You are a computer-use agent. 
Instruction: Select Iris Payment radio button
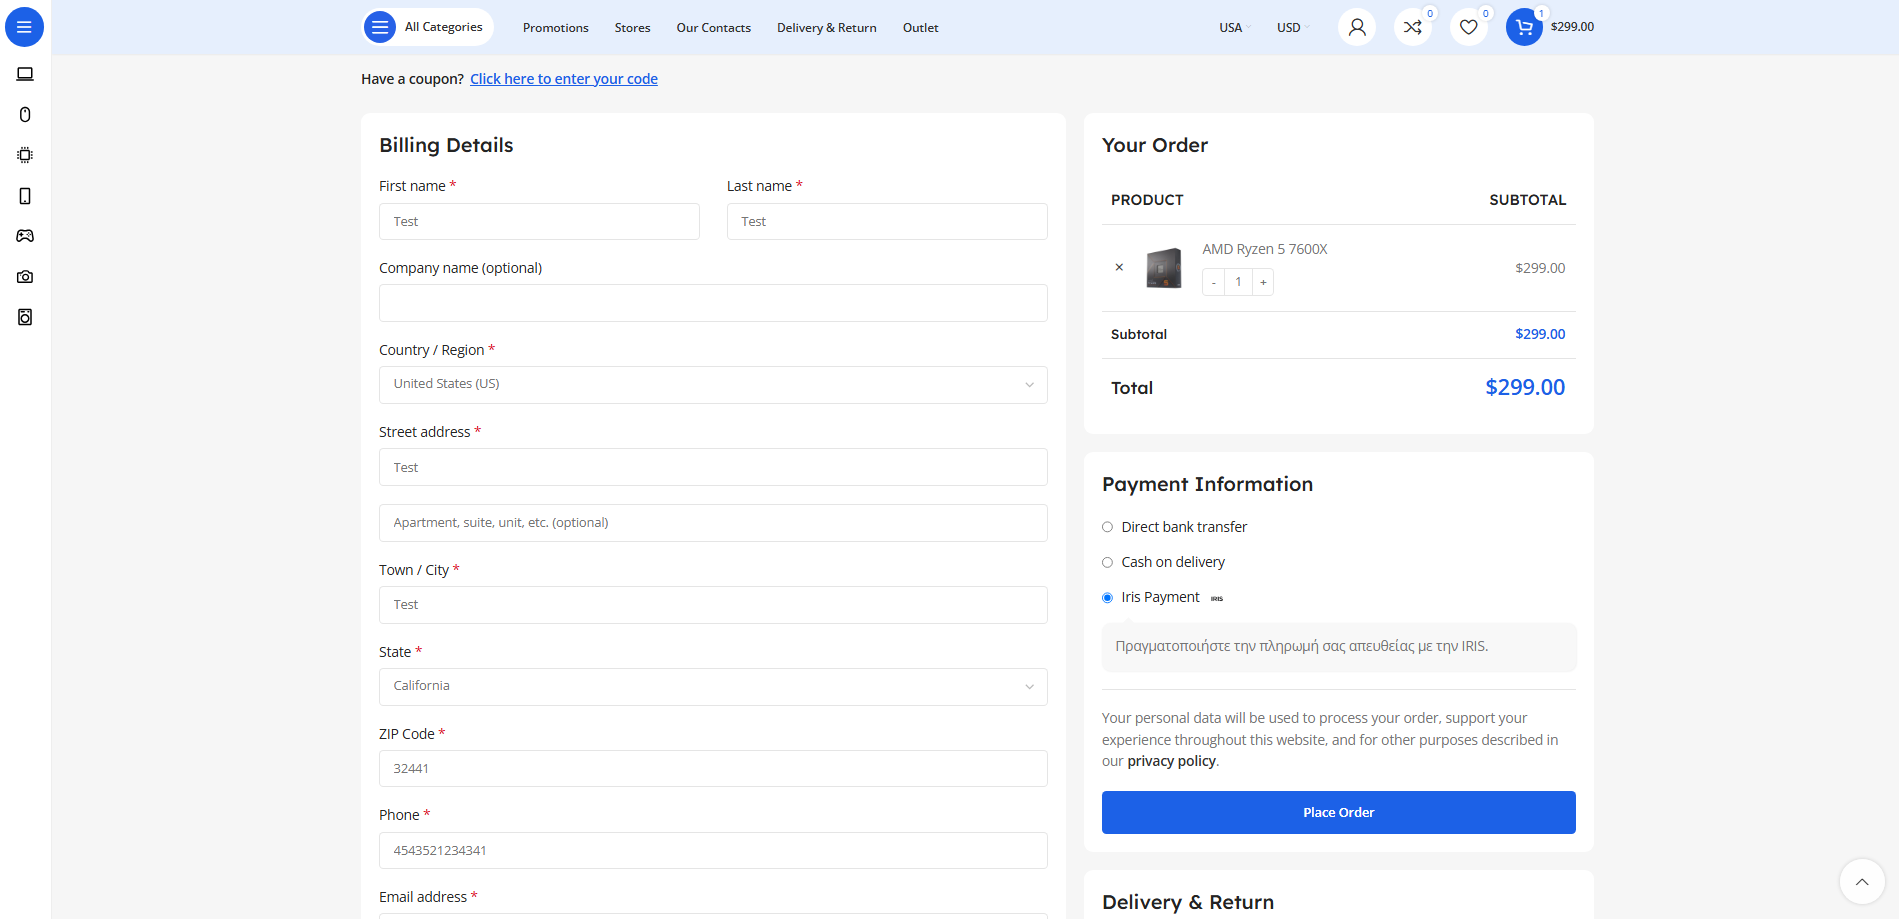tap(1107, 598)
